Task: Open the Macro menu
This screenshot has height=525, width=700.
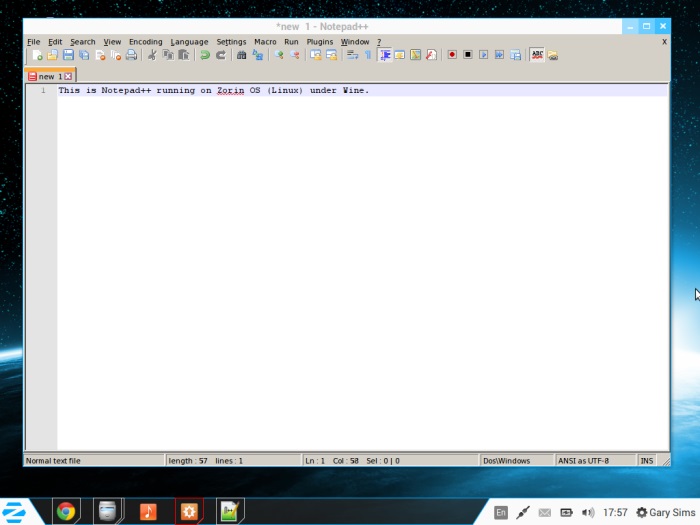Action: (265, 42)
